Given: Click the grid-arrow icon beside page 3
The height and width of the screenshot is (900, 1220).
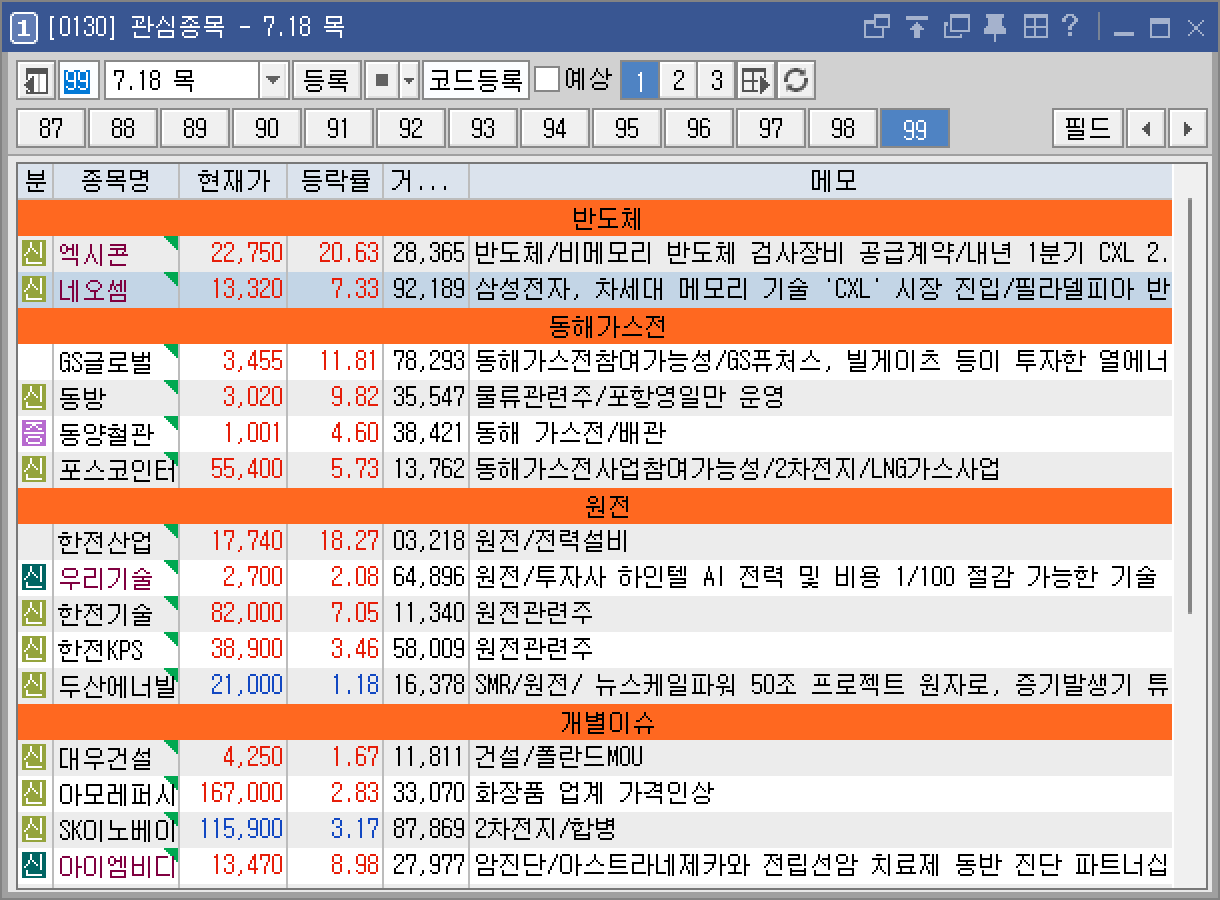Looking at the screenshot, I should pyautogui.click(x=755, y=80).
